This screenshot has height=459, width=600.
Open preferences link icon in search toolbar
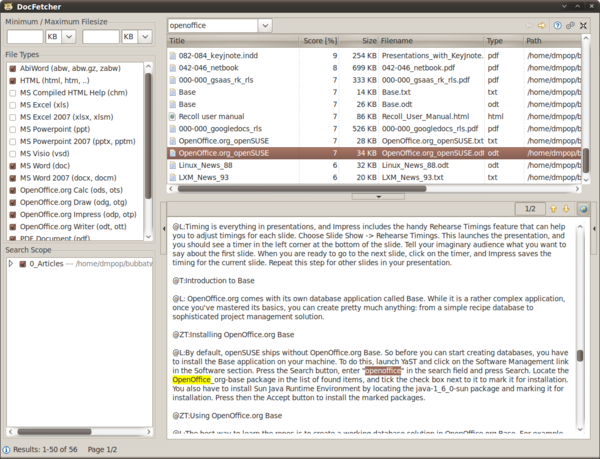pyautogui.click(x=570, y=26)
